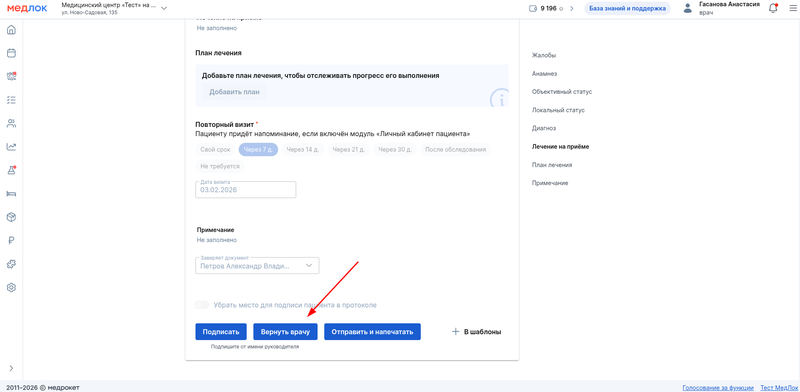Viewport: 800px width, 392px height.
Task: Click the МедЛок logo
Action: pyautogui.click(x=27, y=8)
